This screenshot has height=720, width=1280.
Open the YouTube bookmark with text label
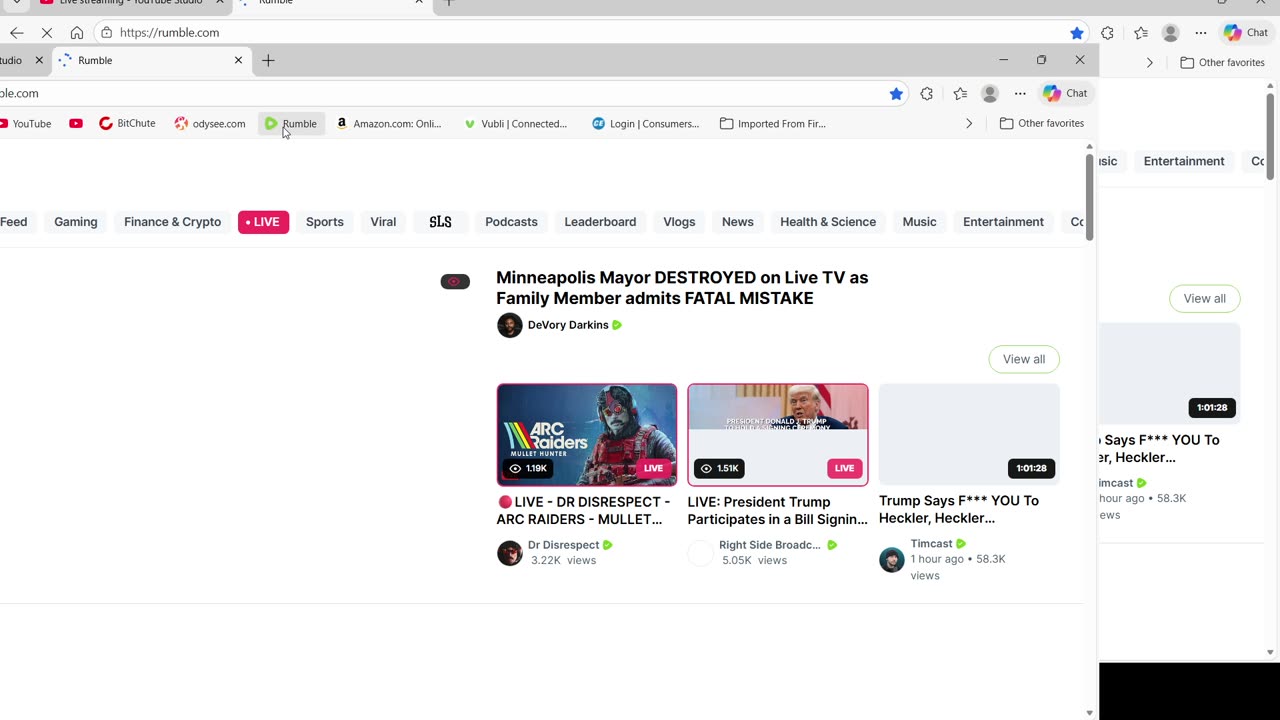tap(26, 124)
